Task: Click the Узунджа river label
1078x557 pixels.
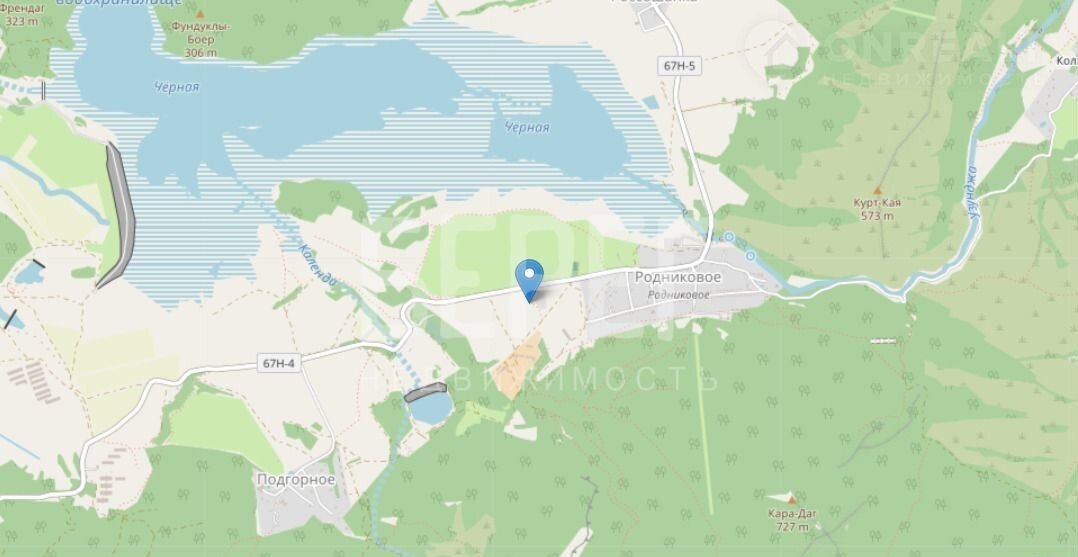Action: [x=972, y=194]
